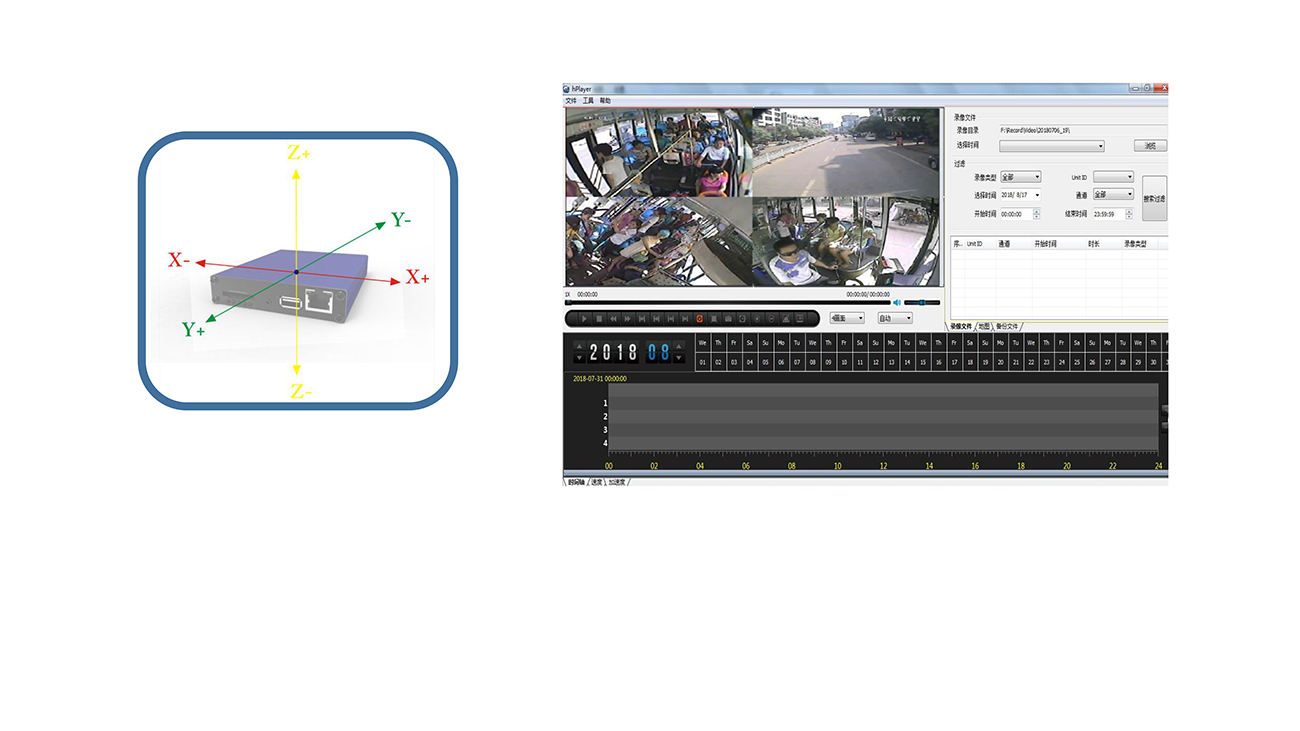Click the 浏览 browse button

point(1150,146)
